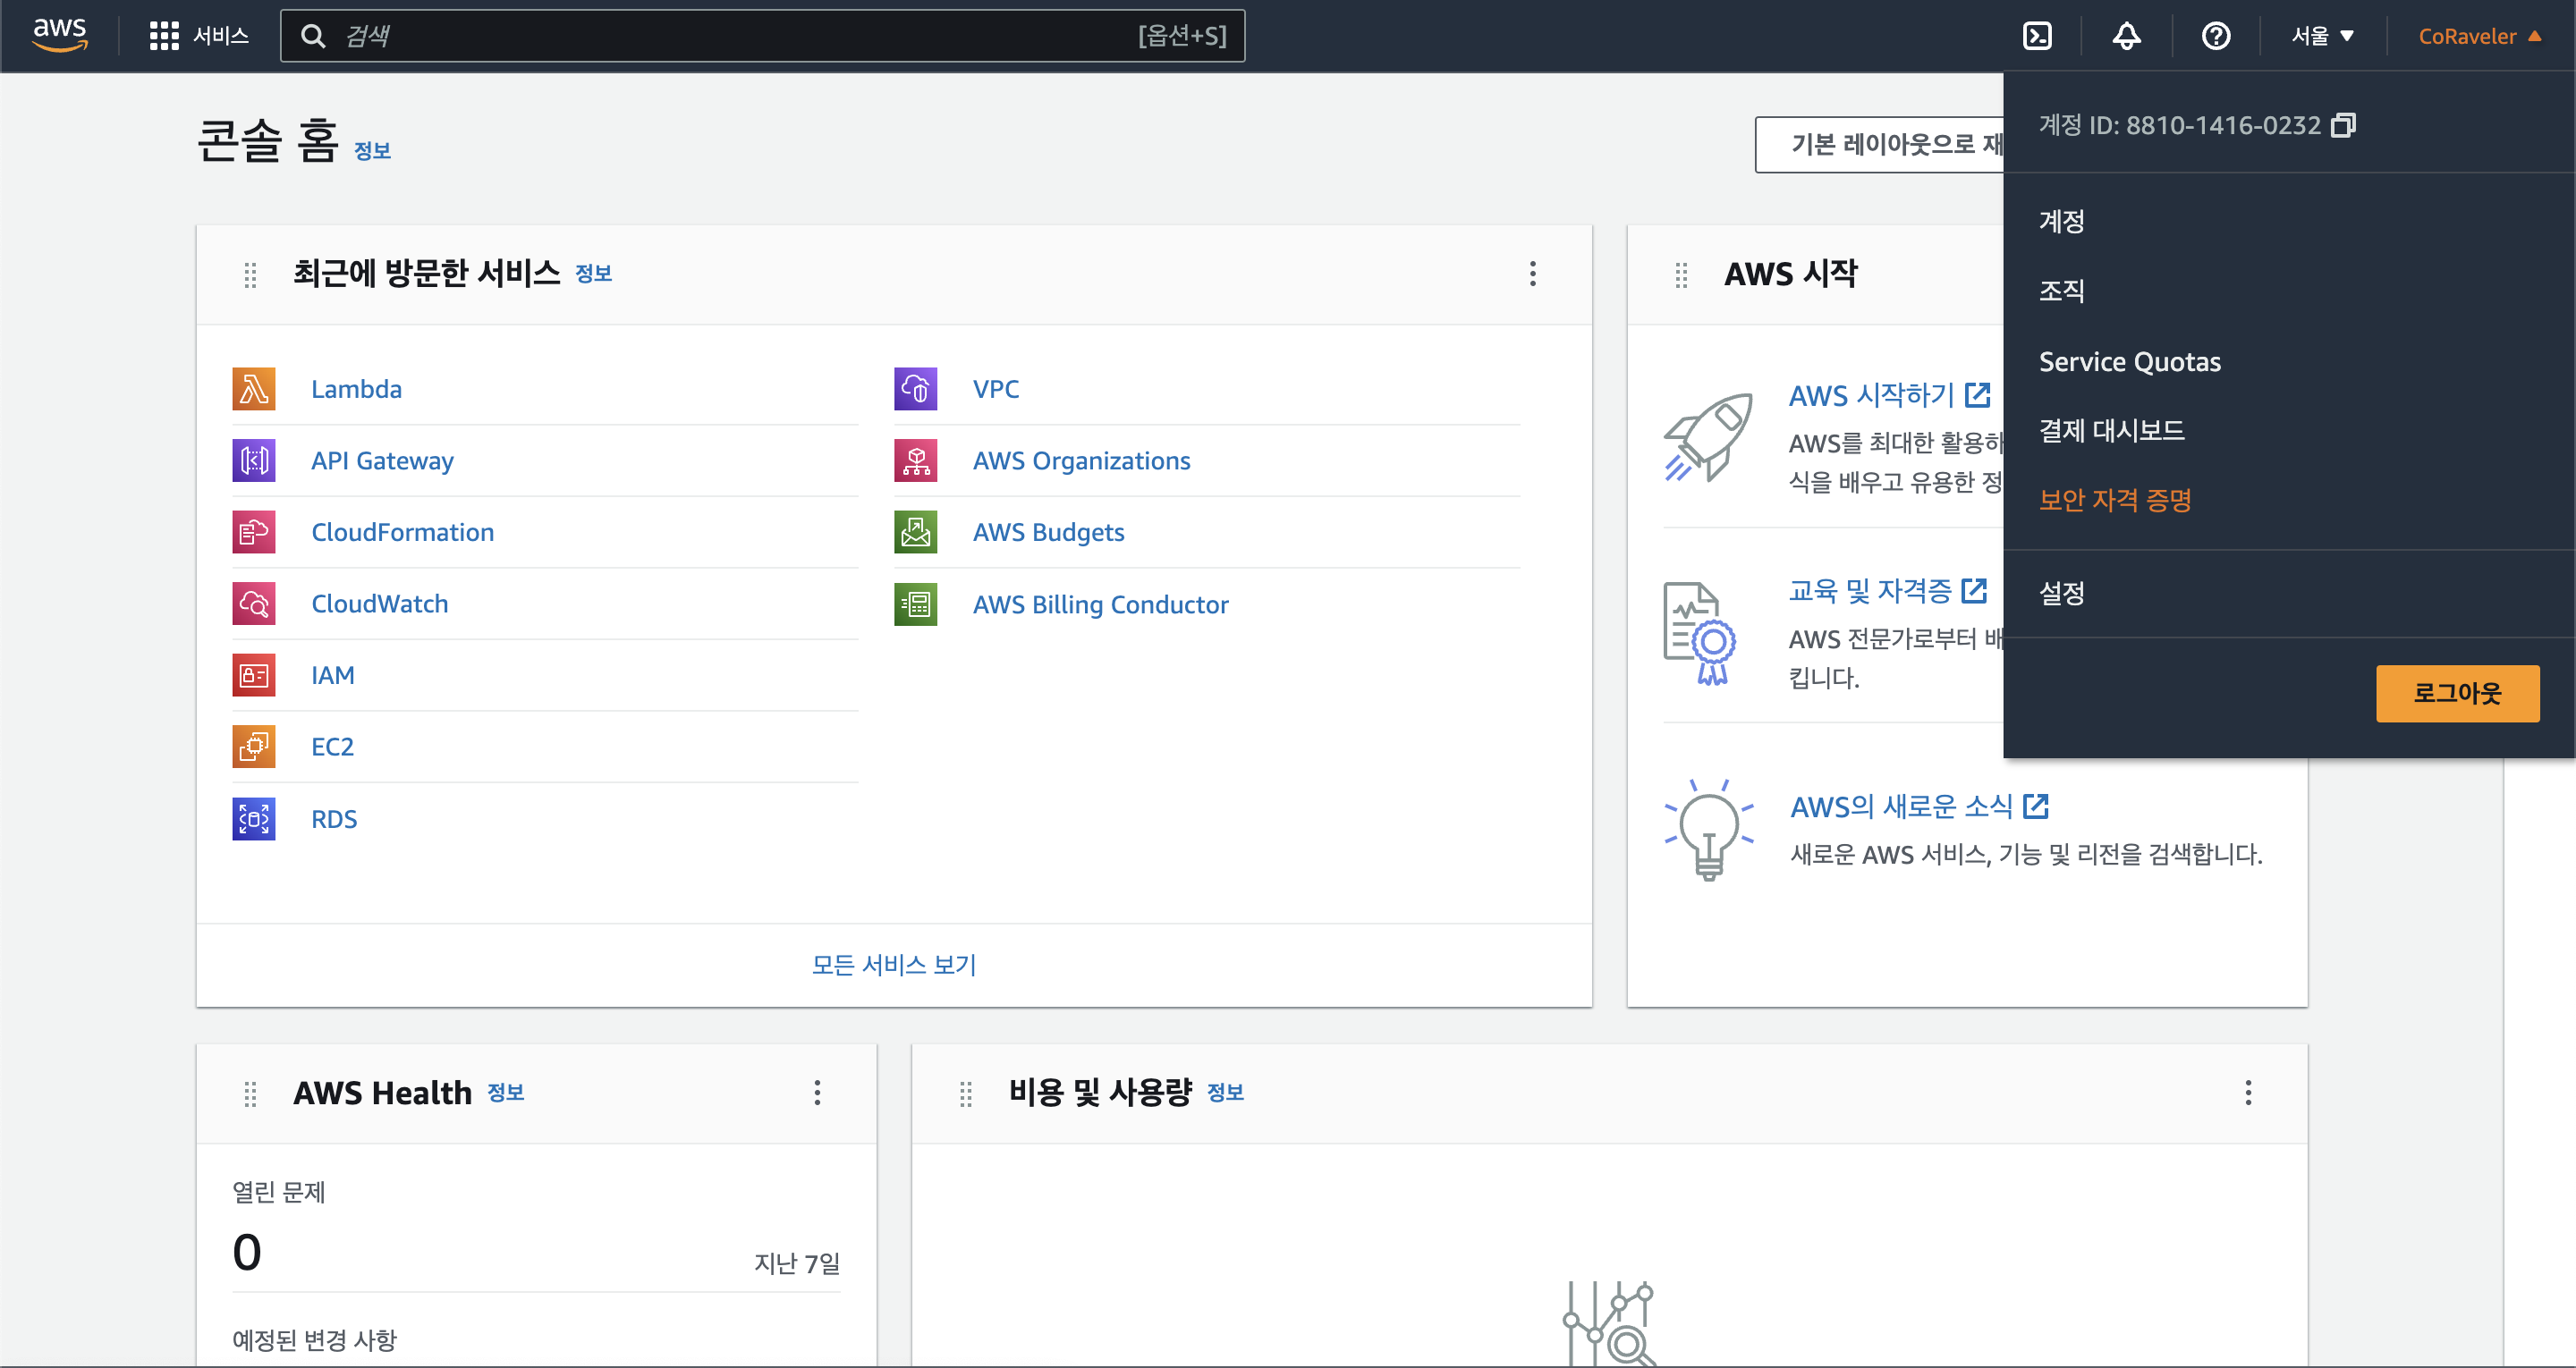Open the 서비스 menu label
The image size is (2576, 1368).
coord(220,36)
